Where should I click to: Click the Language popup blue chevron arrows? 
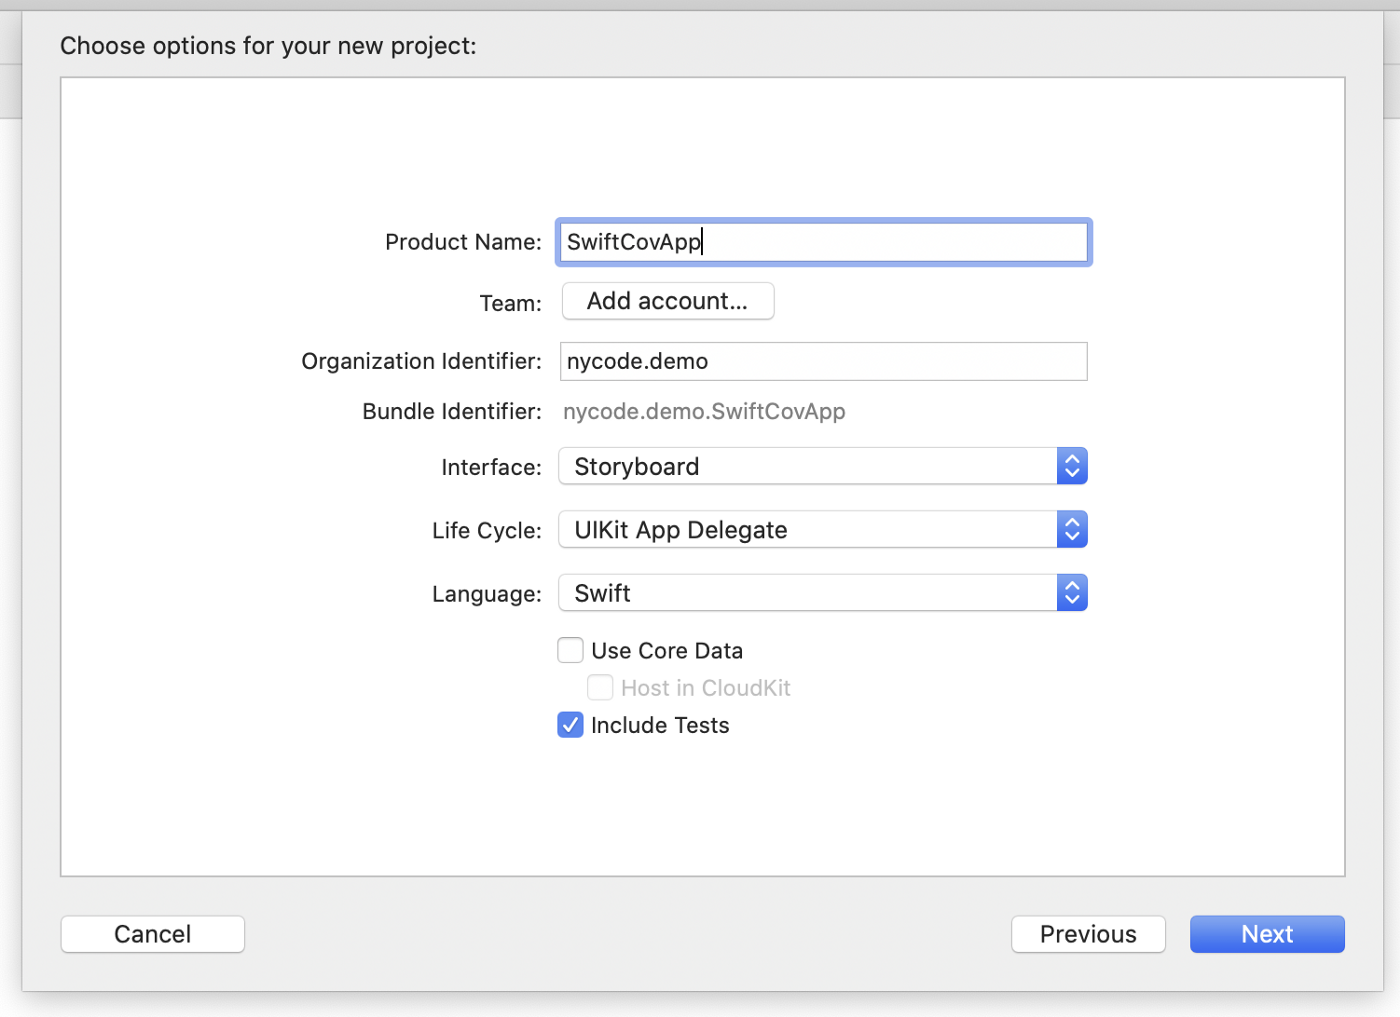1072,593
